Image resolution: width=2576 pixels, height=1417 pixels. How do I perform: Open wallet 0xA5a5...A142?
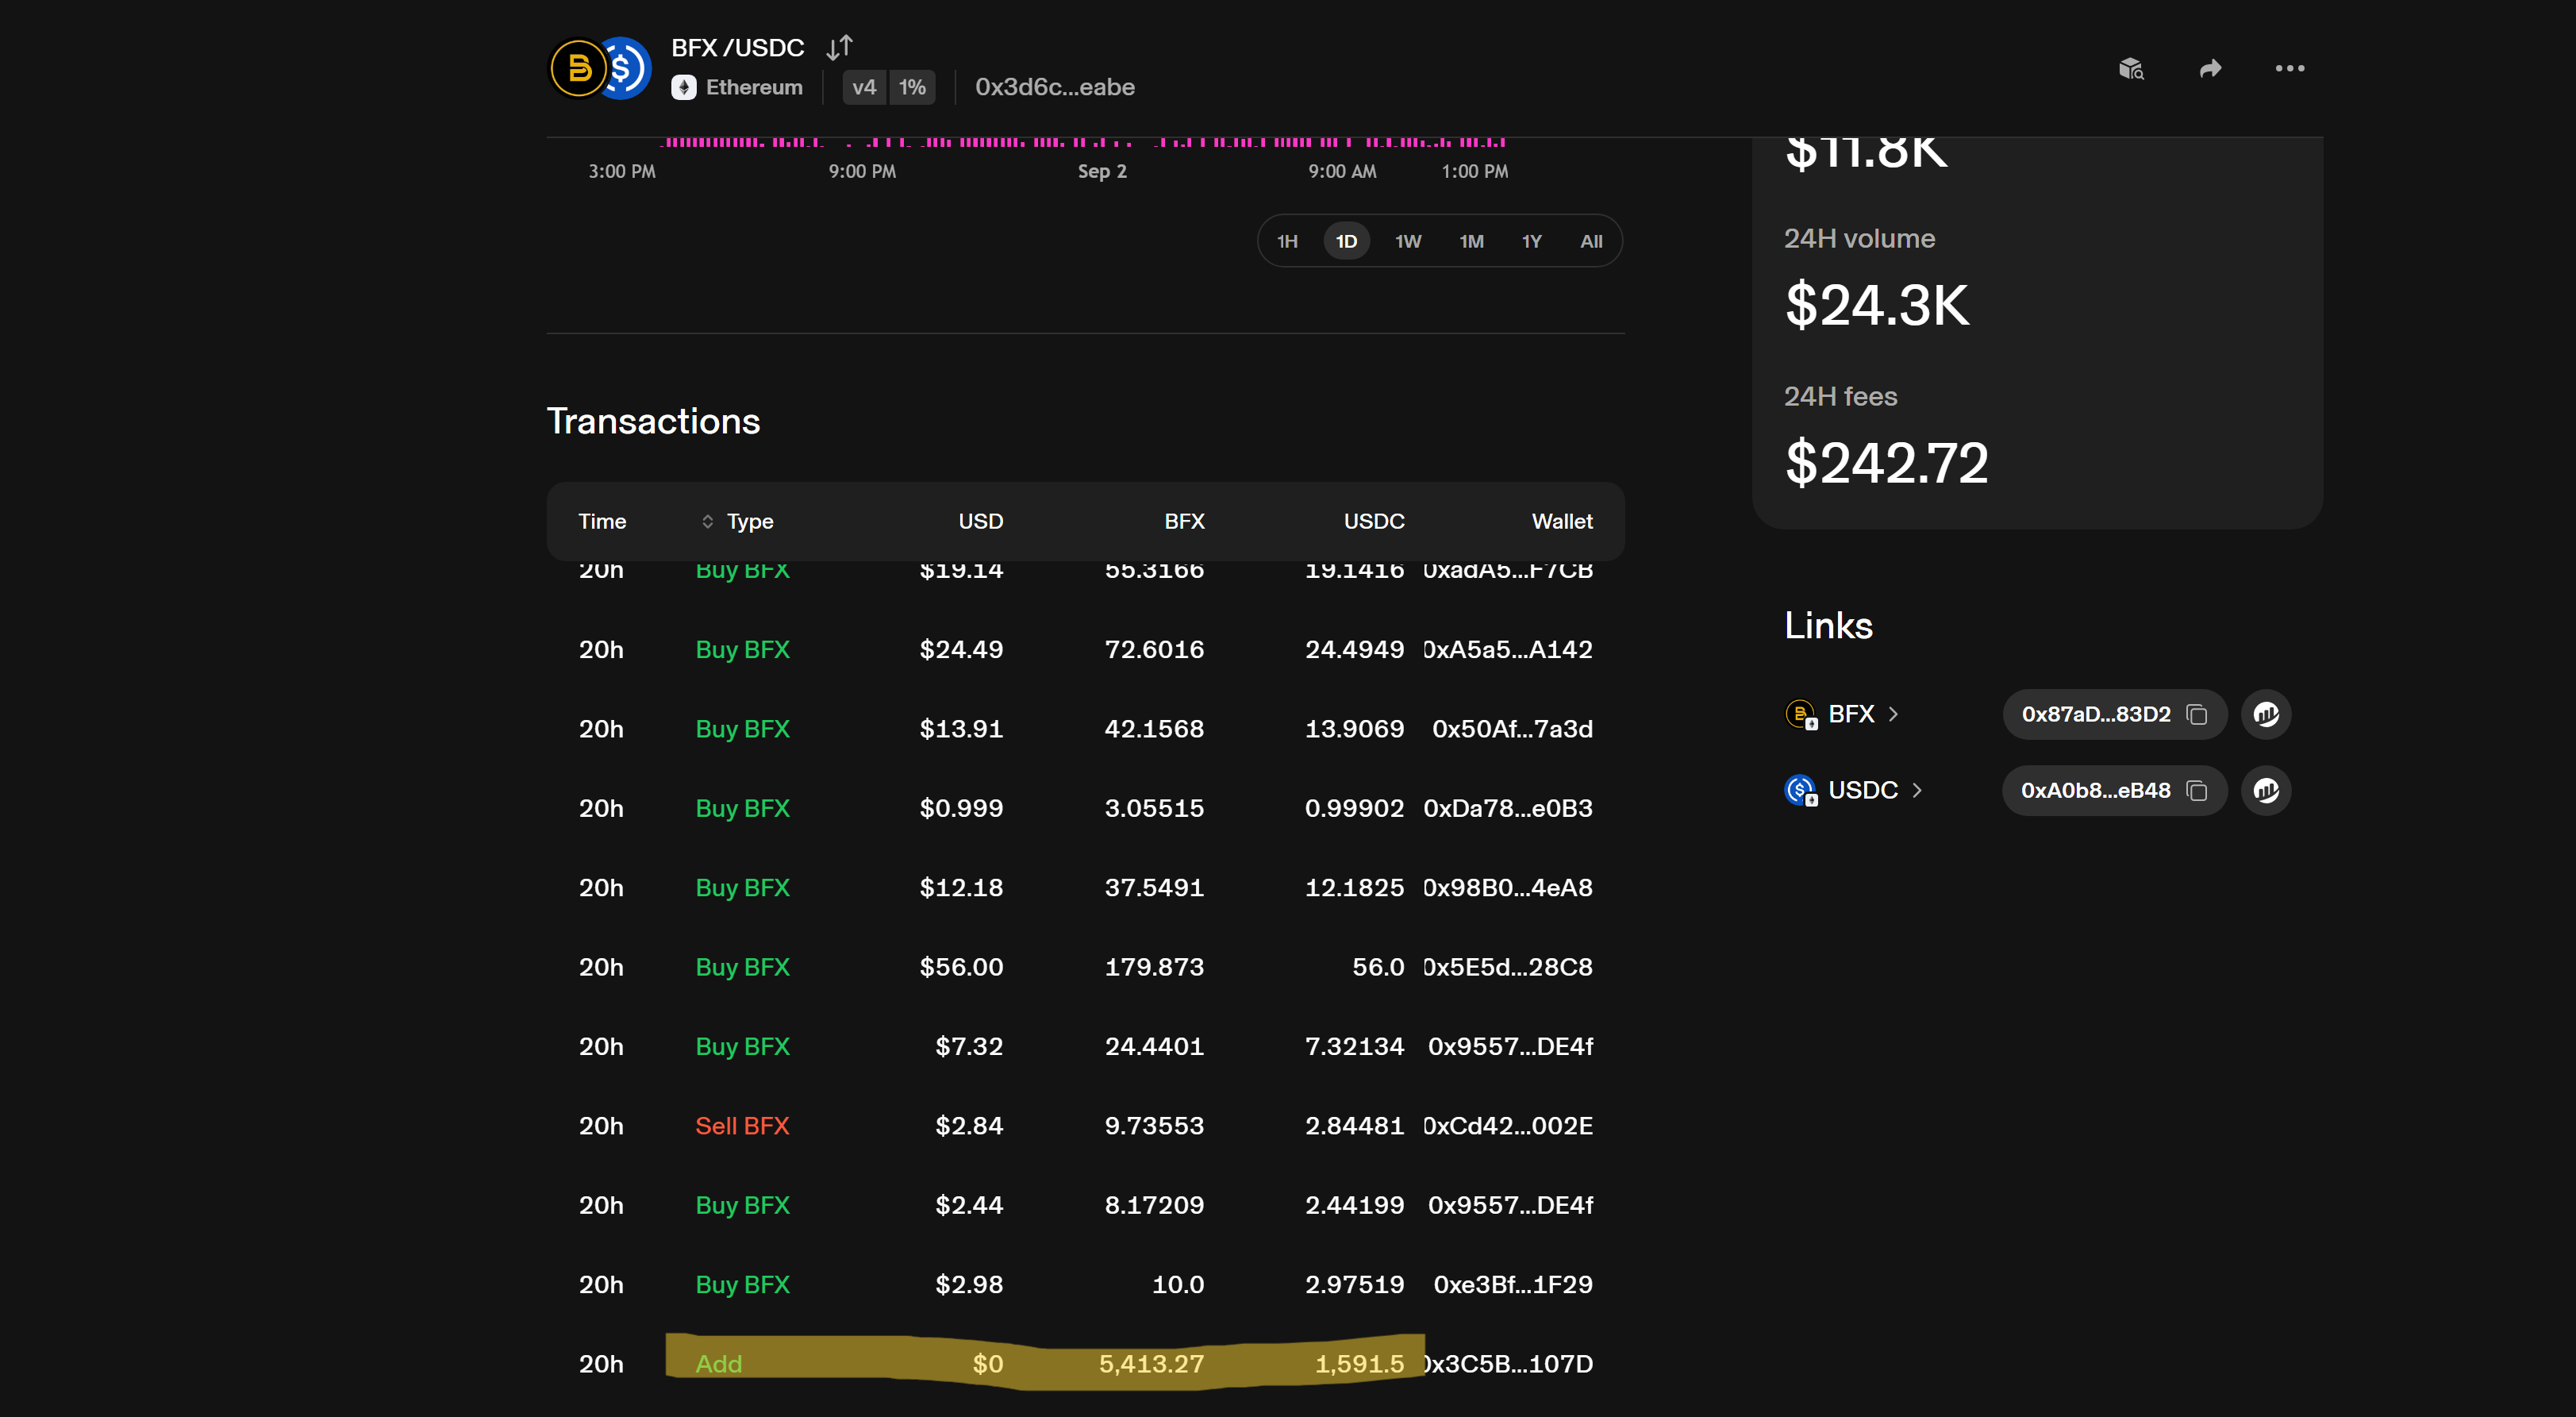point(1507,650)
